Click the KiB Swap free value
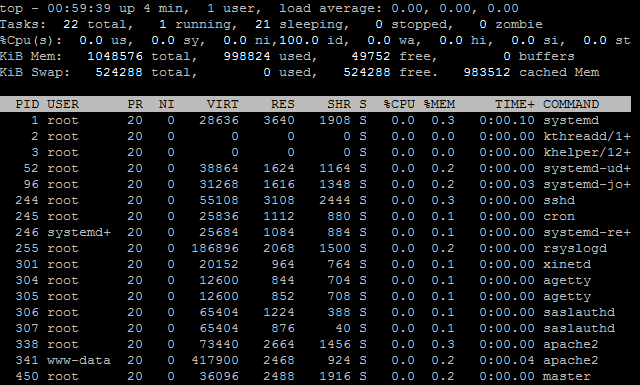The height and width of the screenshot is (386, 640). click(367, 73)
